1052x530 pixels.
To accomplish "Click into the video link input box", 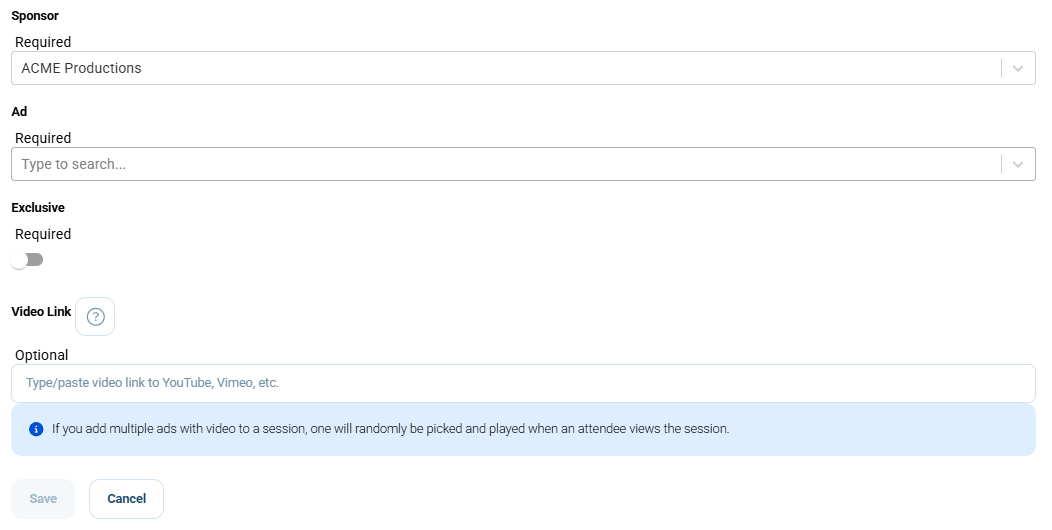I will 523,383.
